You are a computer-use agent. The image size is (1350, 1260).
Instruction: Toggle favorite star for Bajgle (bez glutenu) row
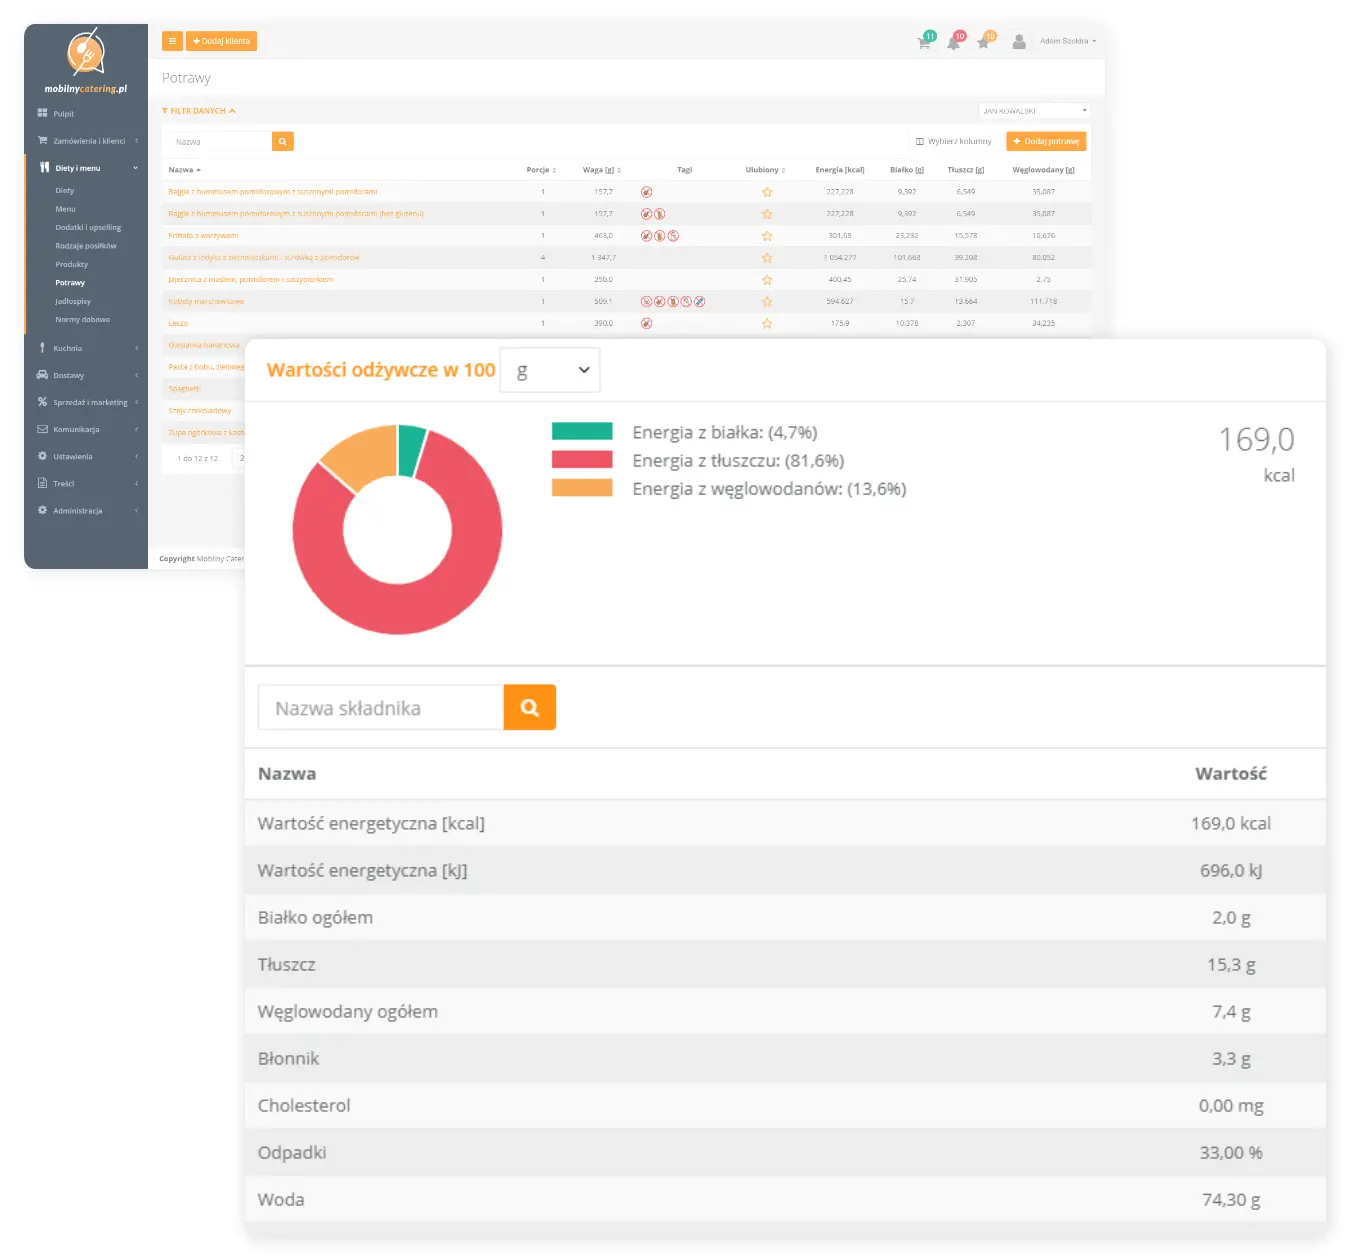coord(767,214)
